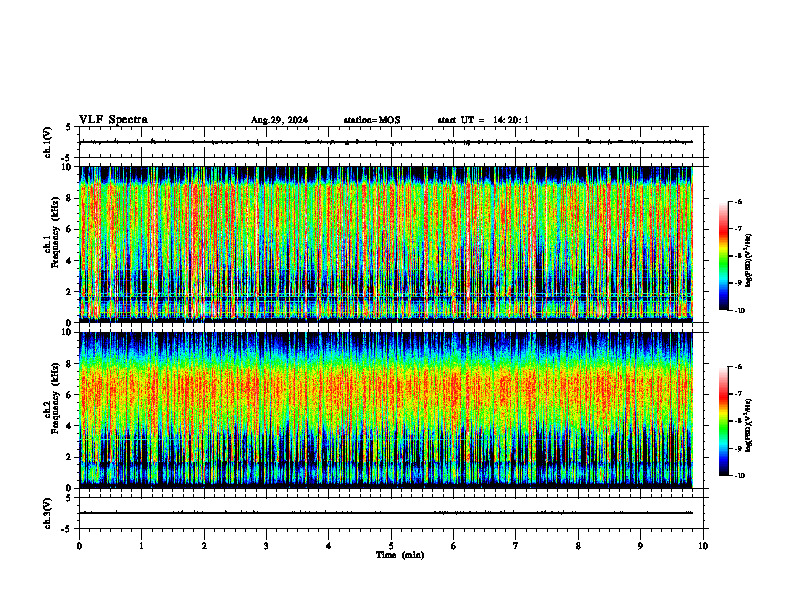Click the "ch.1(V)" axis label
The width and height of the screenshot is (792, 612).
click(48, 142)
